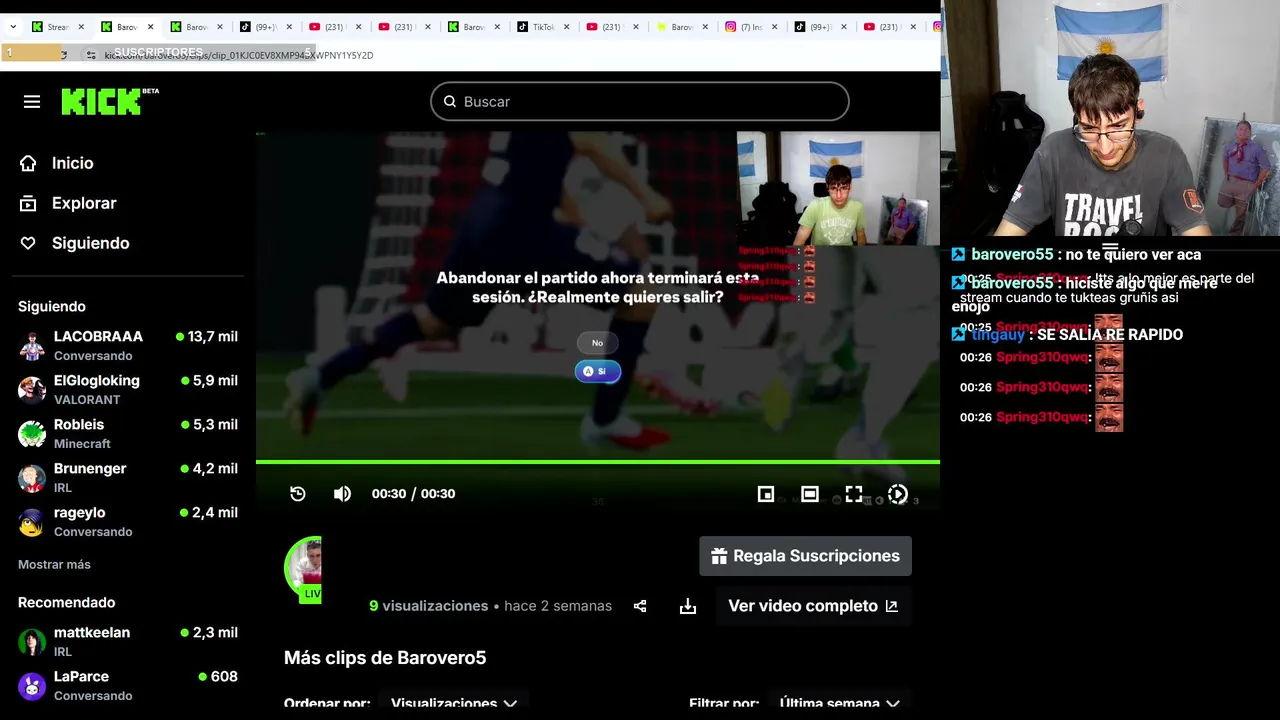Screen dimensions: 1280x720
Task: Click mattkeelan's channel avatar
Action: [32, 642]
